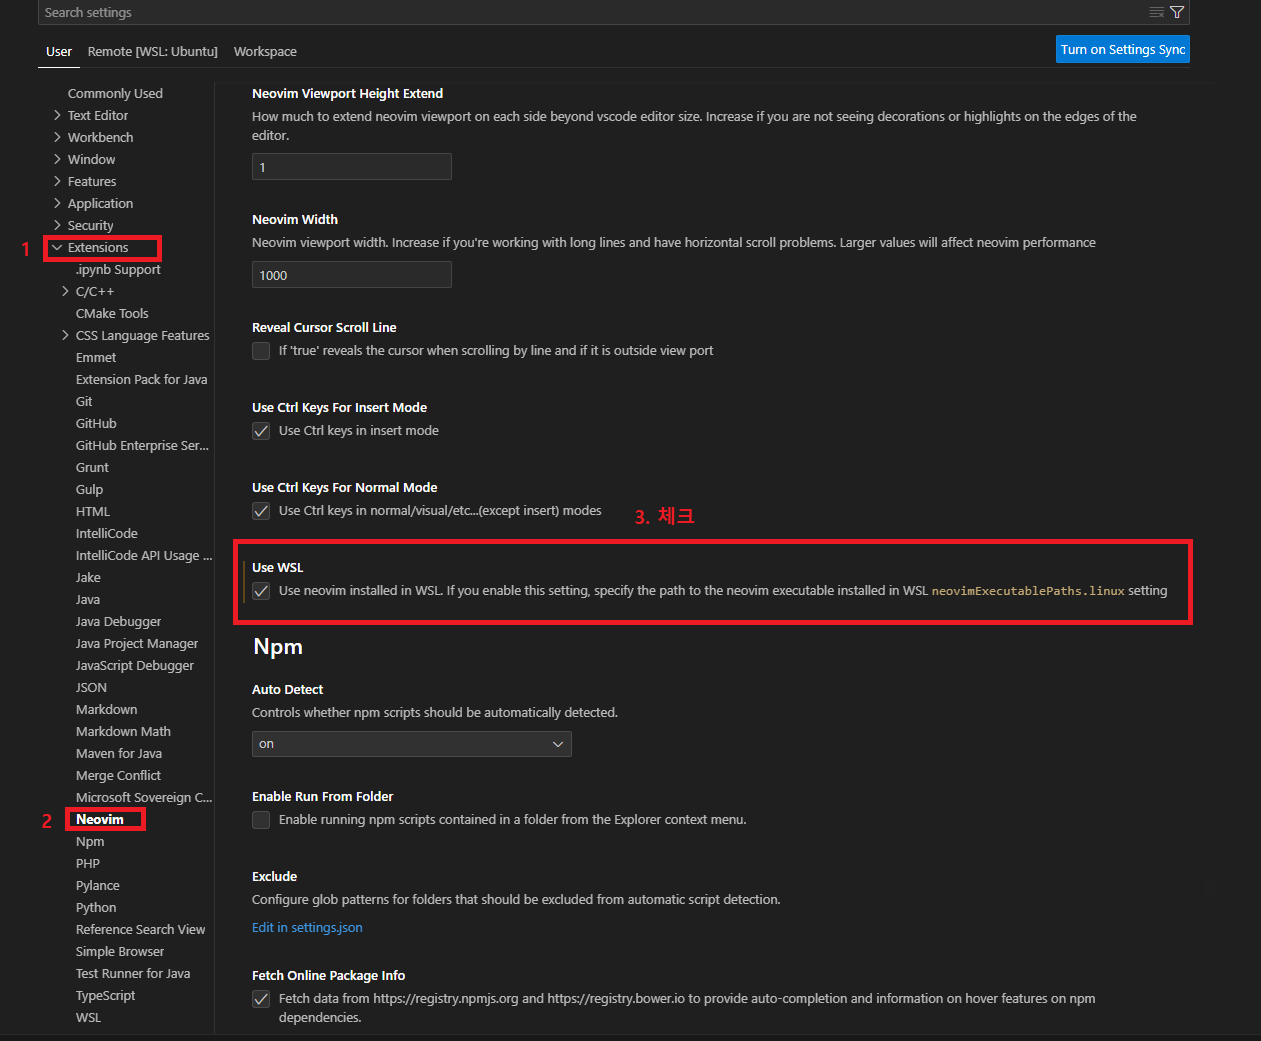1261x1041 pixels.
Task: Select Python extension settings
Action: 96,907
